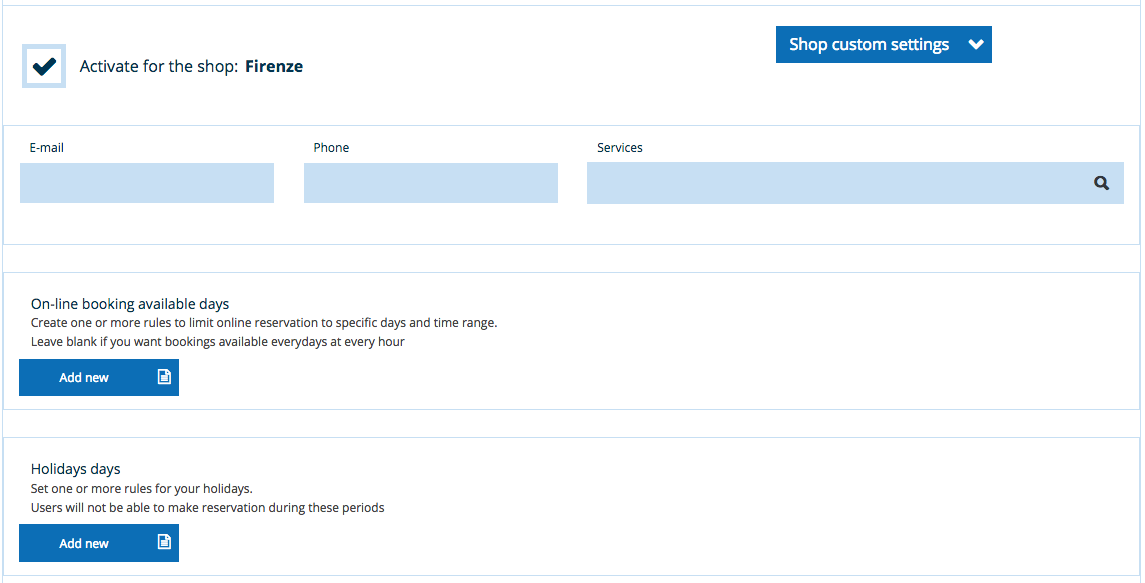Select the shop name Firenze
1145x583 pixels.
(x=274, y=66)
